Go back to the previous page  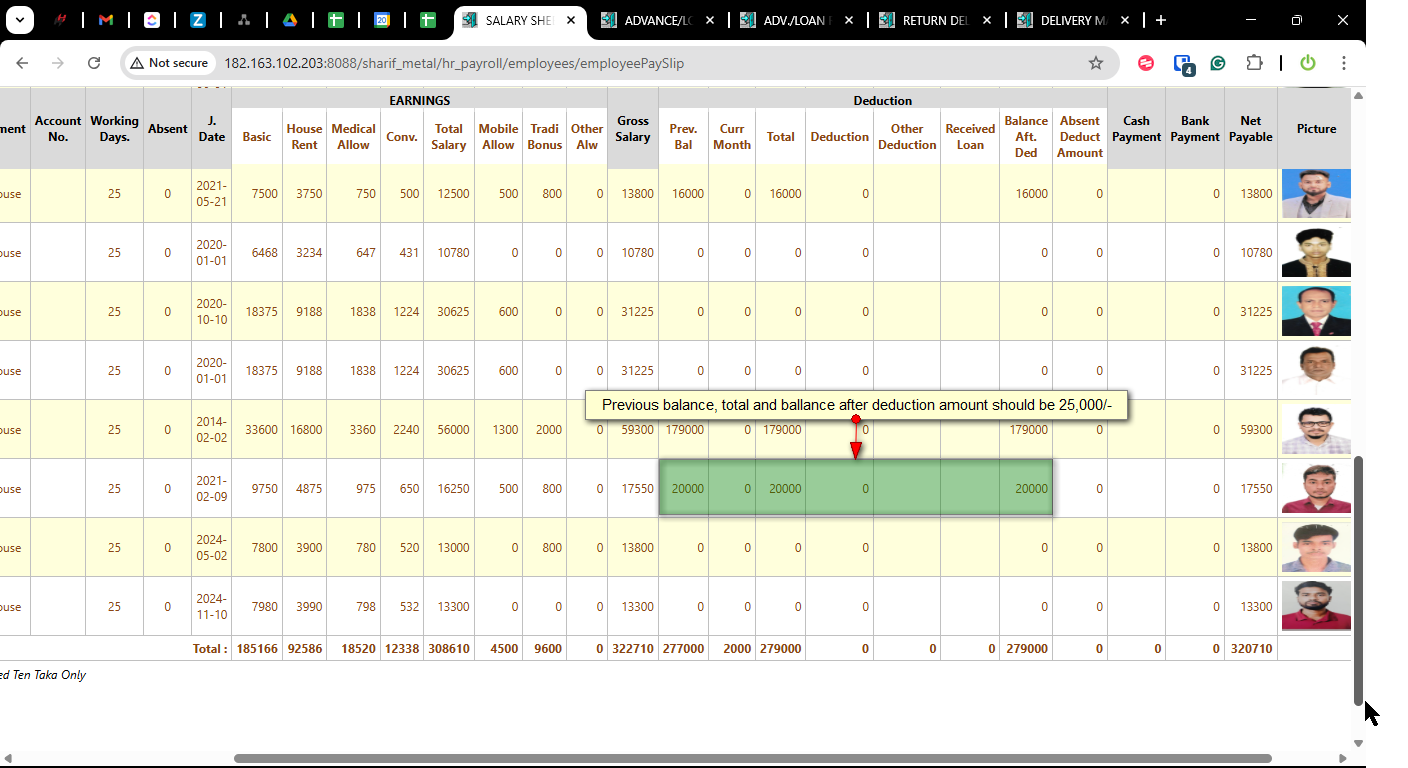coord(22,63)
